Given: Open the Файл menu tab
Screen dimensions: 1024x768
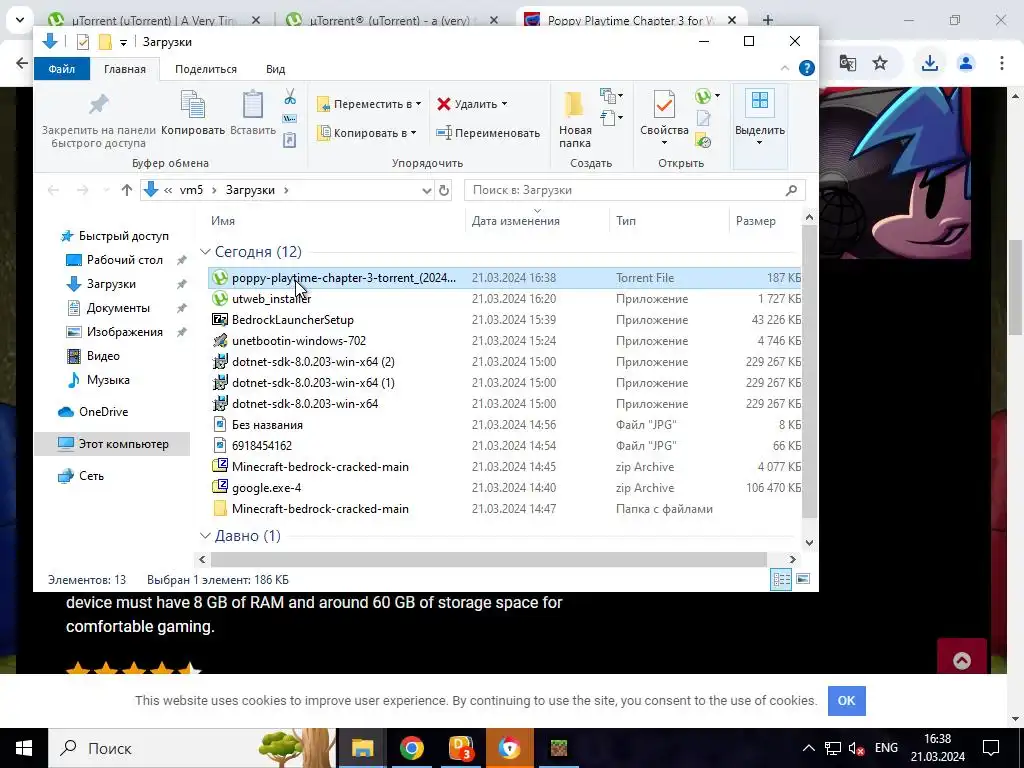Looking at the screenshot, I should pyautogui.click(x=61, y=69).
